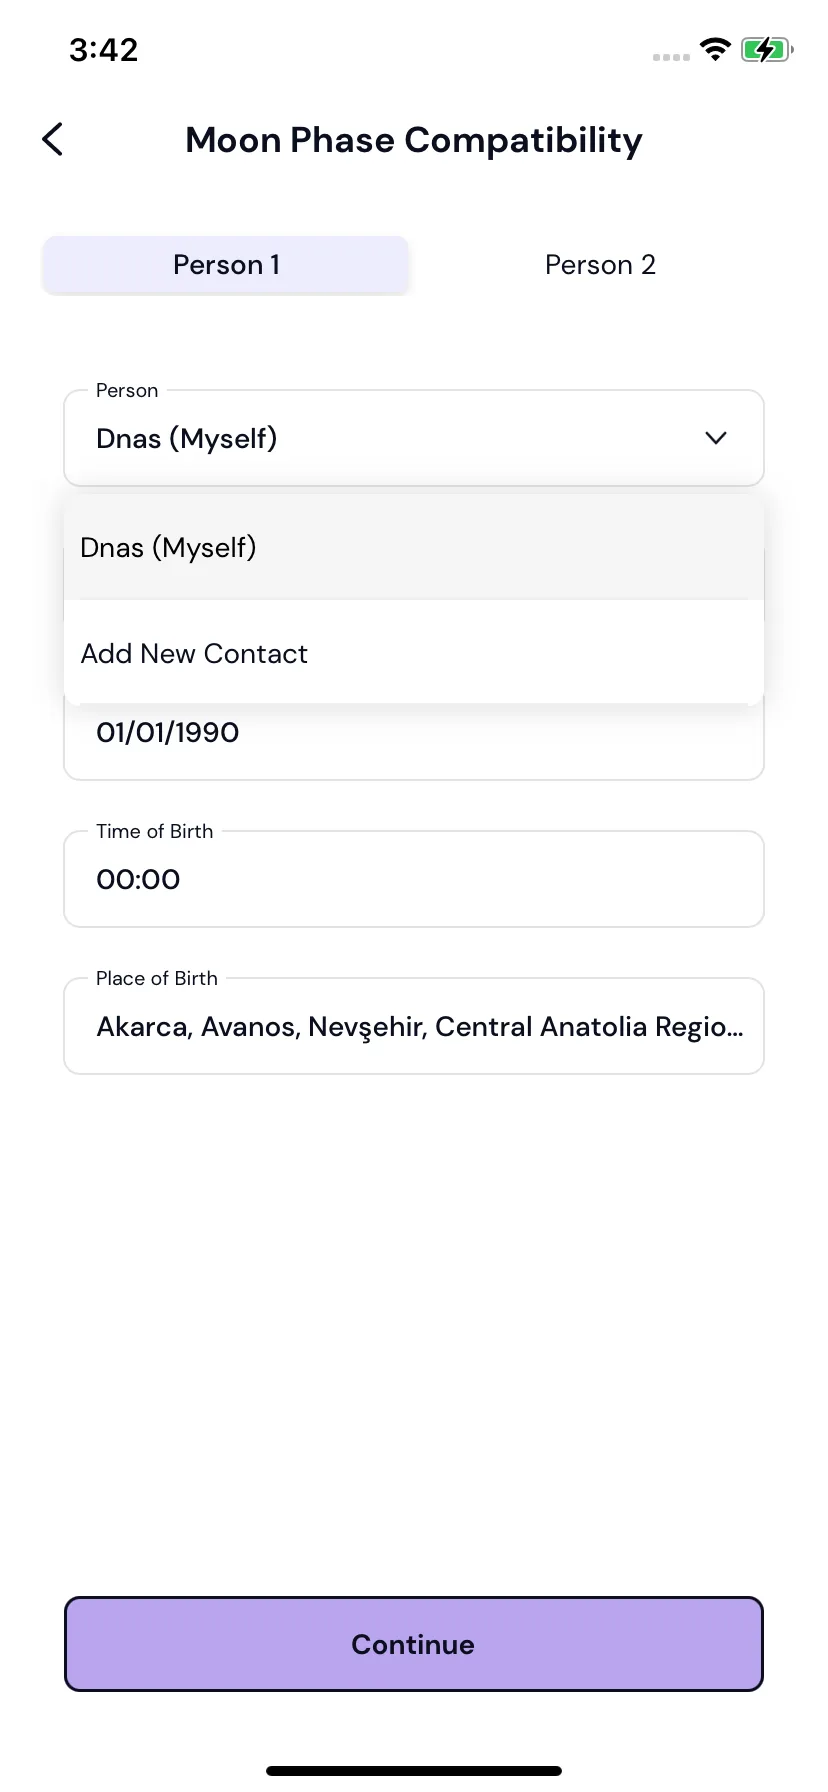Image resolution: width=828 pixels, height=1792 pixels.
Task: Switch to the Person 2 tab
Action: click(x=600, y=265)
